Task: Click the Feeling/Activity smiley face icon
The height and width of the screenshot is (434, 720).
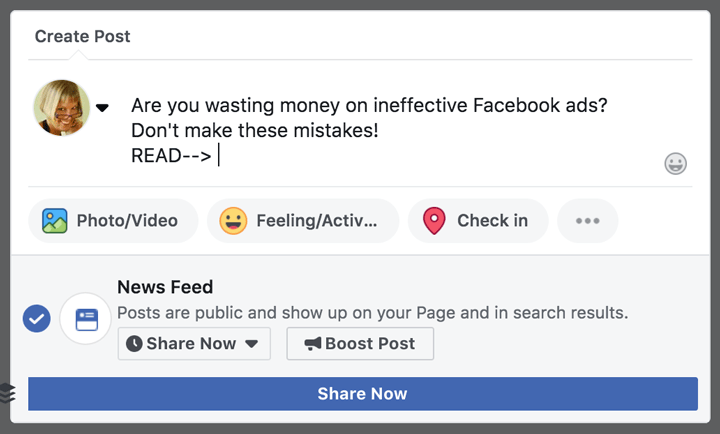Action: click(233, 221)
